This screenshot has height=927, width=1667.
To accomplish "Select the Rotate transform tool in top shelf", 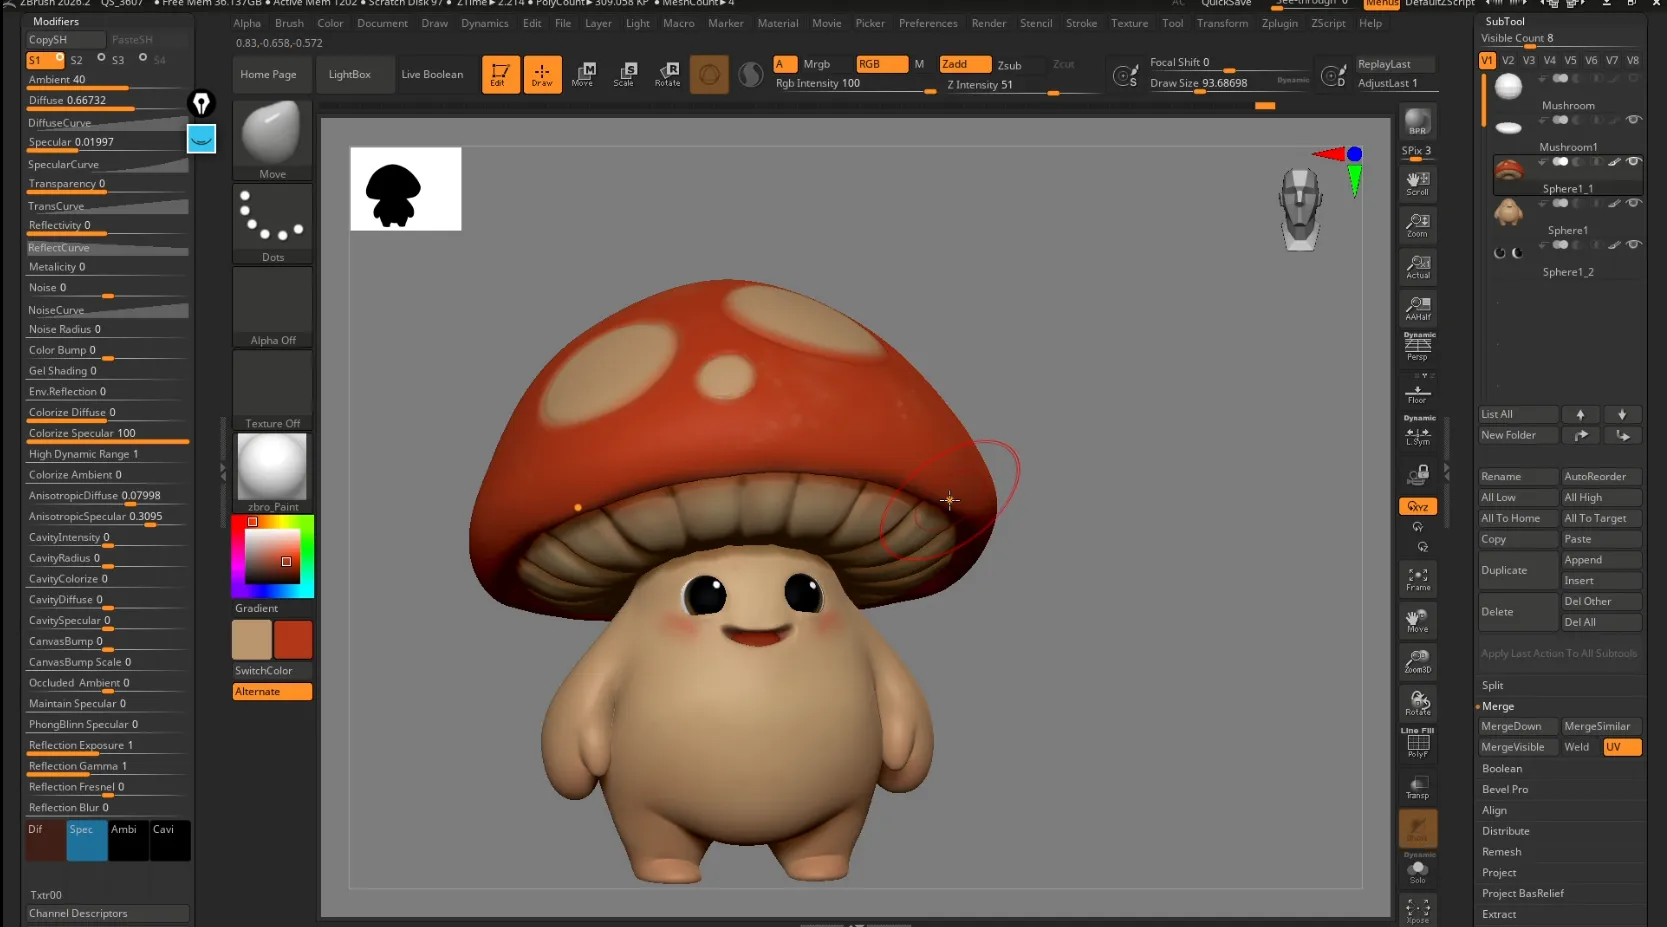I will [x=668, y=74].
